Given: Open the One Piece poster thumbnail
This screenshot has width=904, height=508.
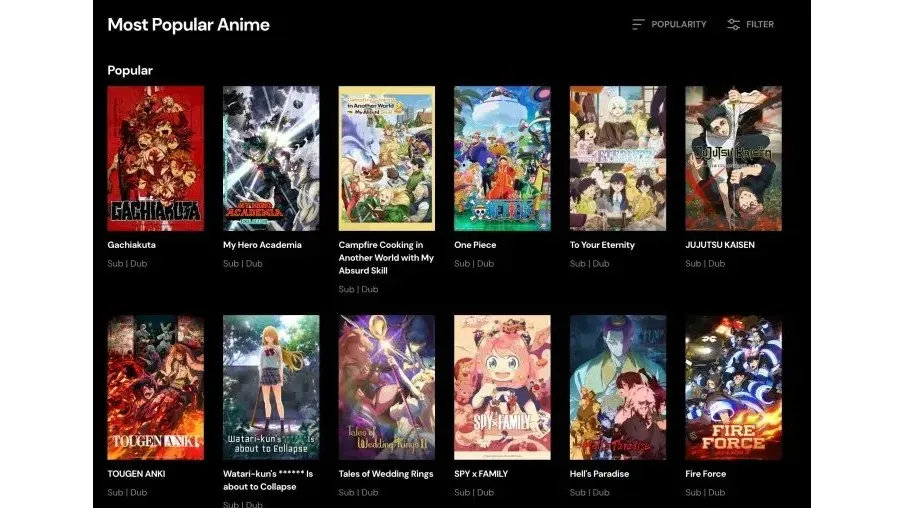Looking at the screenshot, I should click(502, 159).
